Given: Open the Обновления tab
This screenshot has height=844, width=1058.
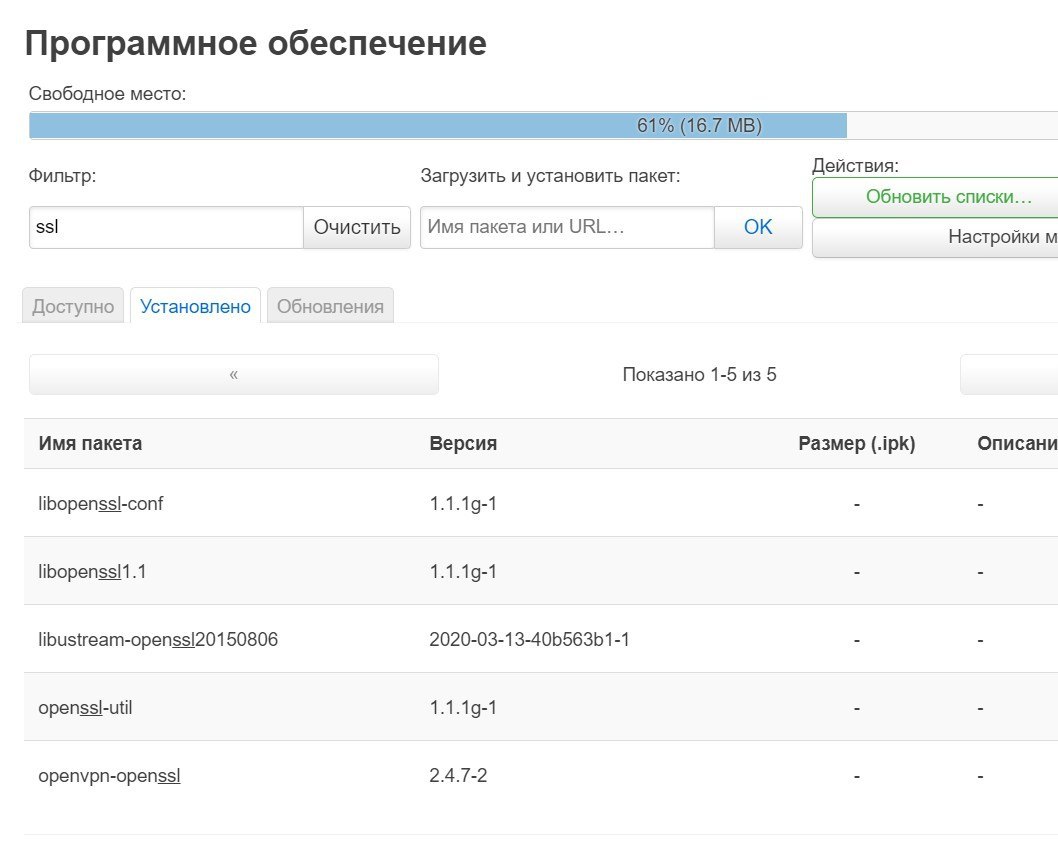Looking at the screenshot, I should point(330,306).
